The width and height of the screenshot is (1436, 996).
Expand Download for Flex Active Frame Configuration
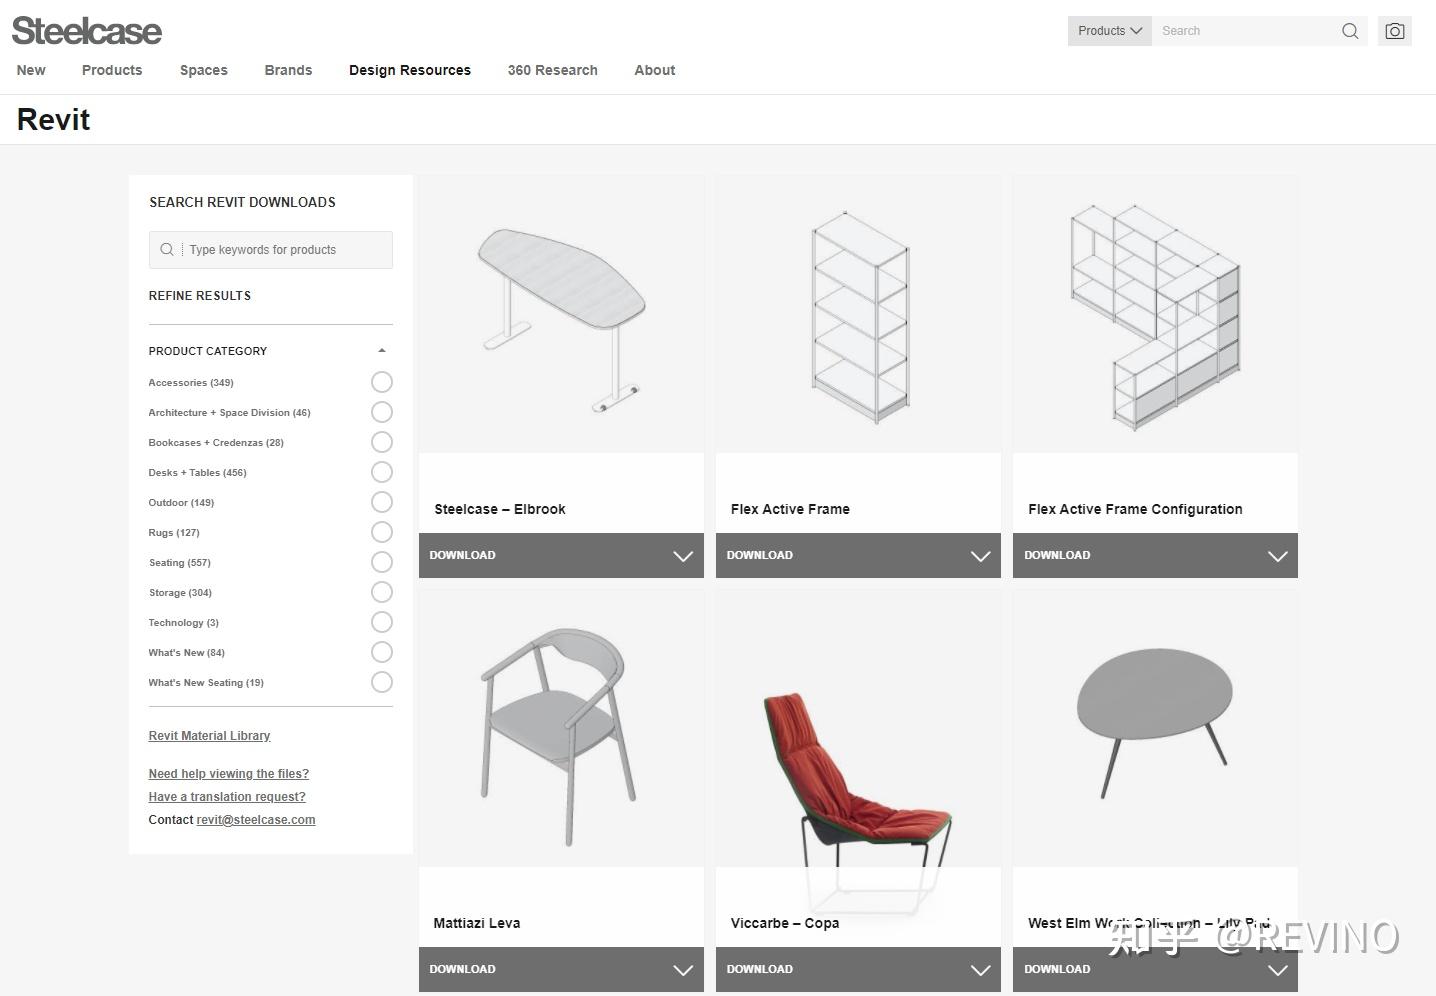[x=1155, y=555]
